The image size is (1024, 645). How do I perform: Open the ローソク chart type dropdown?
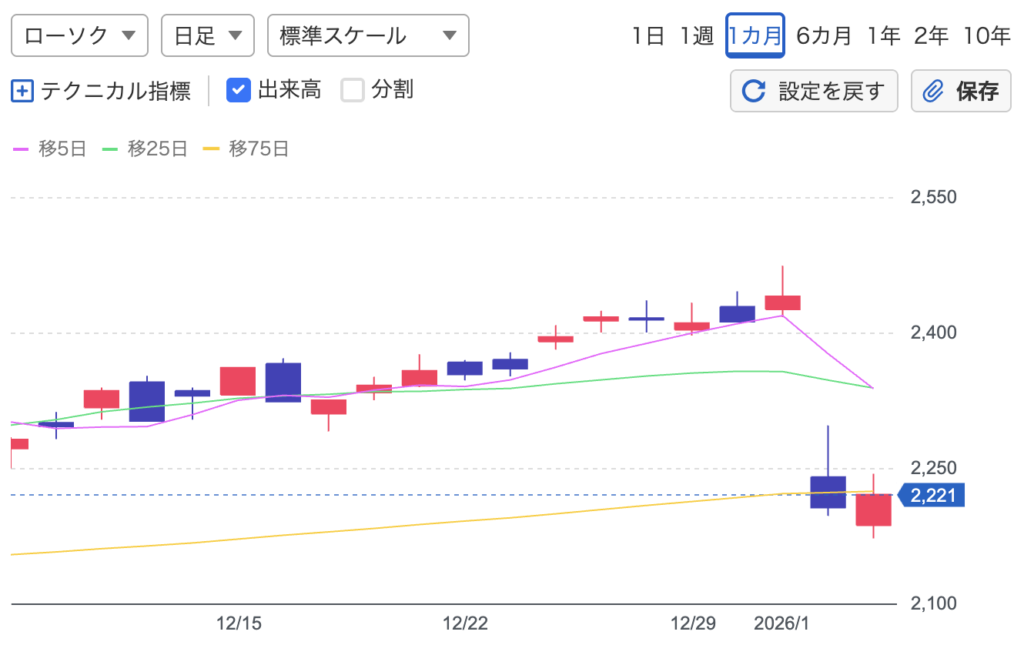79,36
